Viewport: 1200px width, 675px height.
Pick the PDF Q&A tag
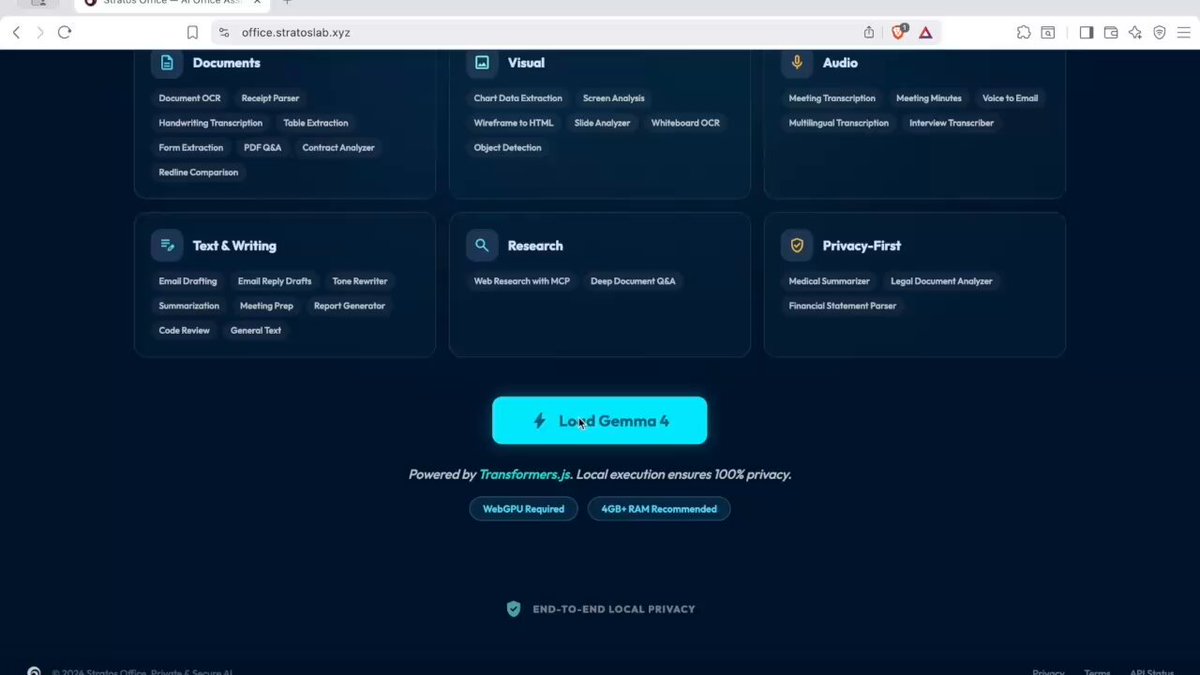pos(263,147)
